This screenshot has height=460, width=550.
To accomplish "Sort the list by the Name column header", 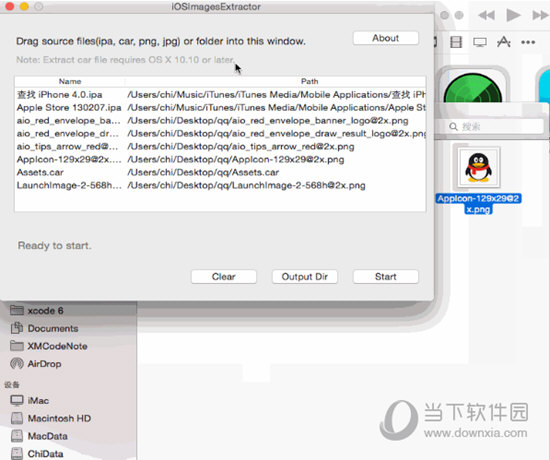I will click(x=70, y=81).
